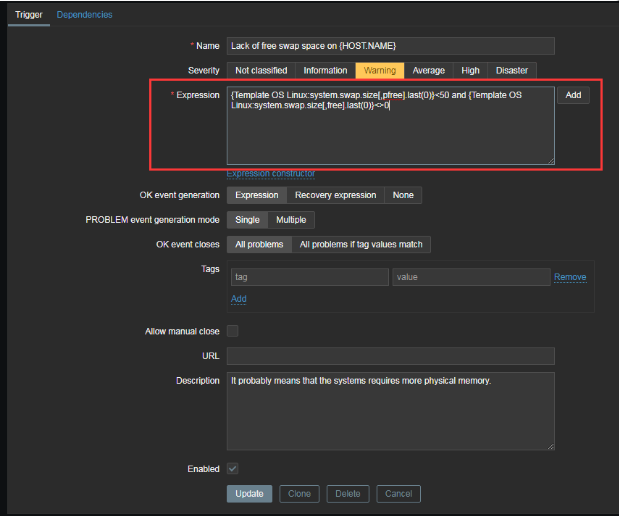Viewport: 619px width, 516px height.
Task: Set OK event generation to None
Action: [403, 195]
